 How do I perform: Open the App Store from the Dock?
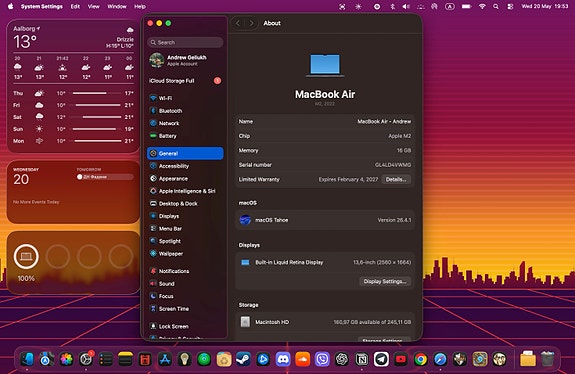coord(165,359)
